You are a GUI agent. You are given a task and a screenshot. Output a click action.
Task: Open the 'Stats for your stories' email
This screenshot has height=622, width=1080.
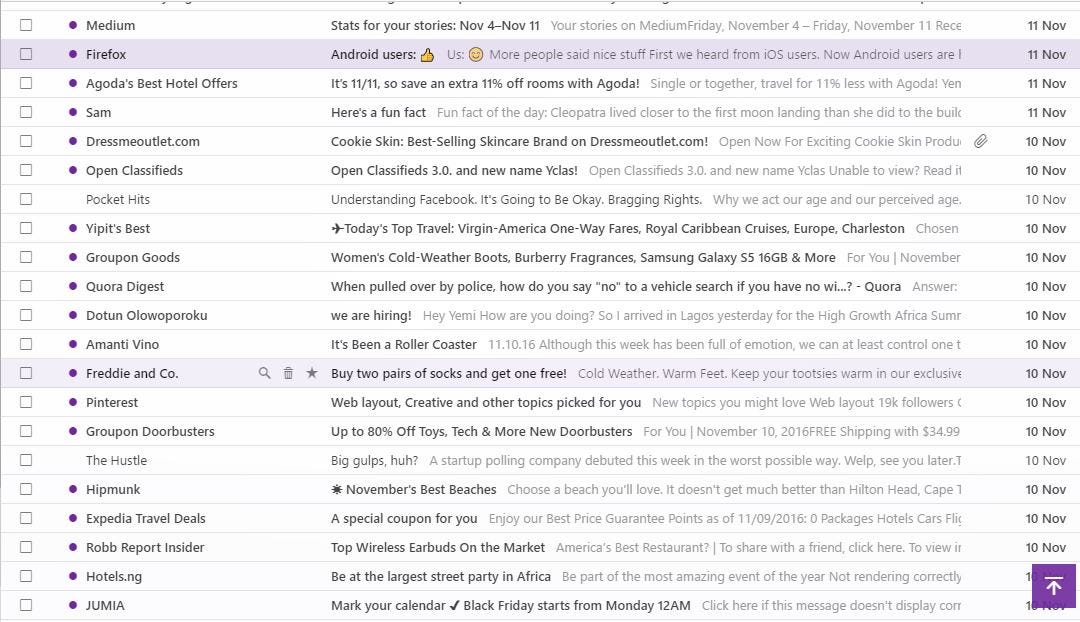coord(435,25)
